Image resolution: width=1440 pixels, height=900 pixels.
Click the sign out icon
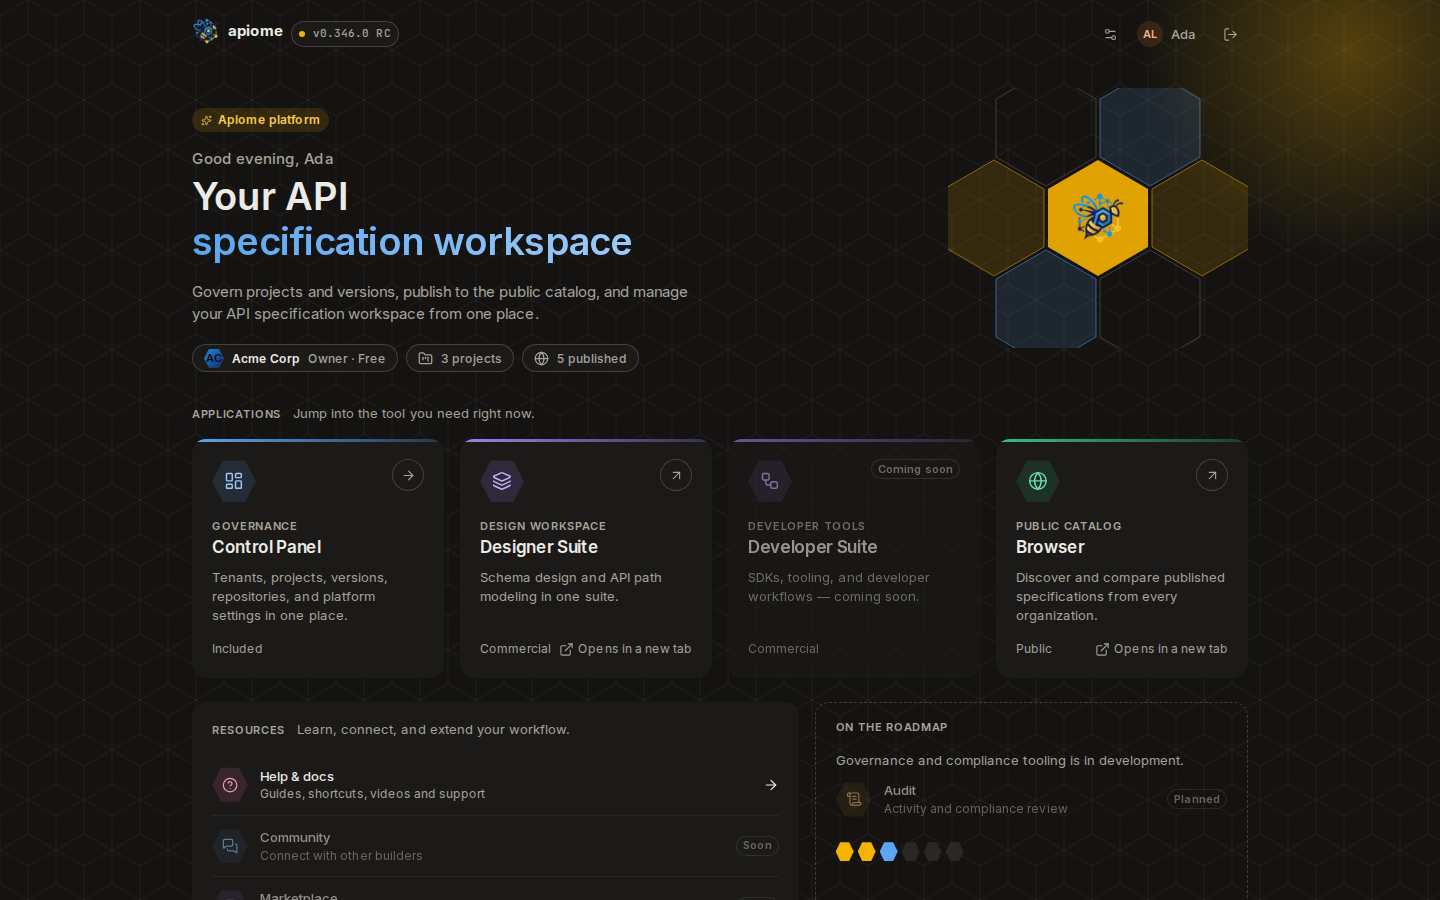[x=1230, y=34]
